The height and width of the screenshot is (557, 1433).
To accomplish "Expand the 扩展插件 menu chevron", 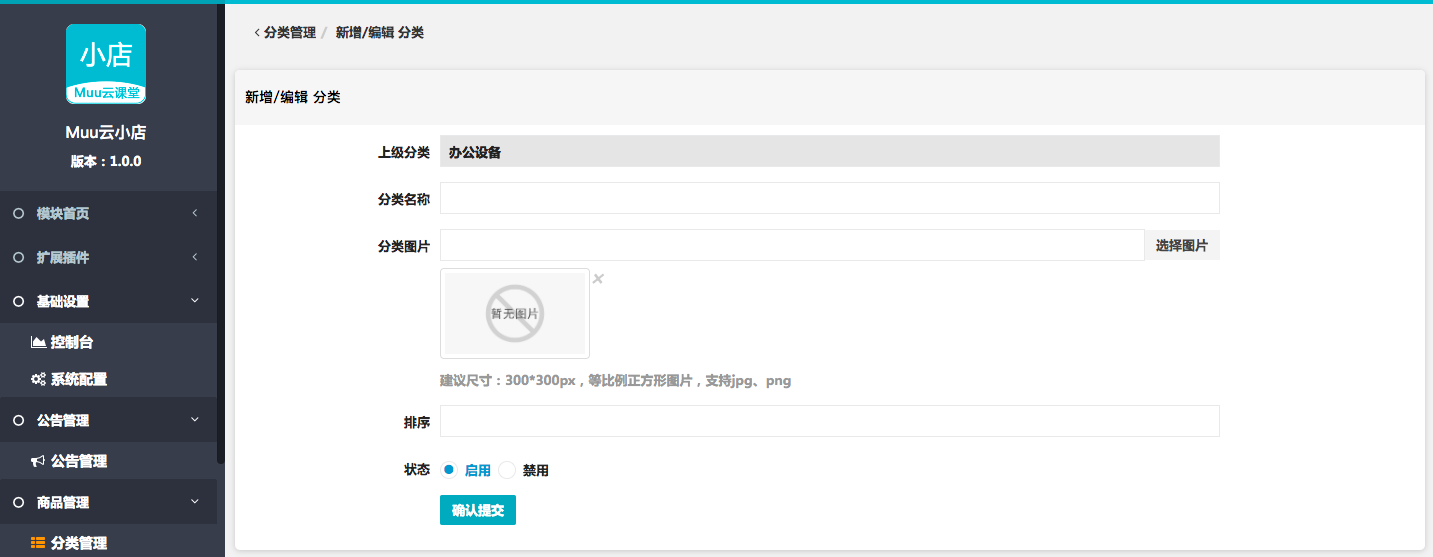I will (195, 257).
